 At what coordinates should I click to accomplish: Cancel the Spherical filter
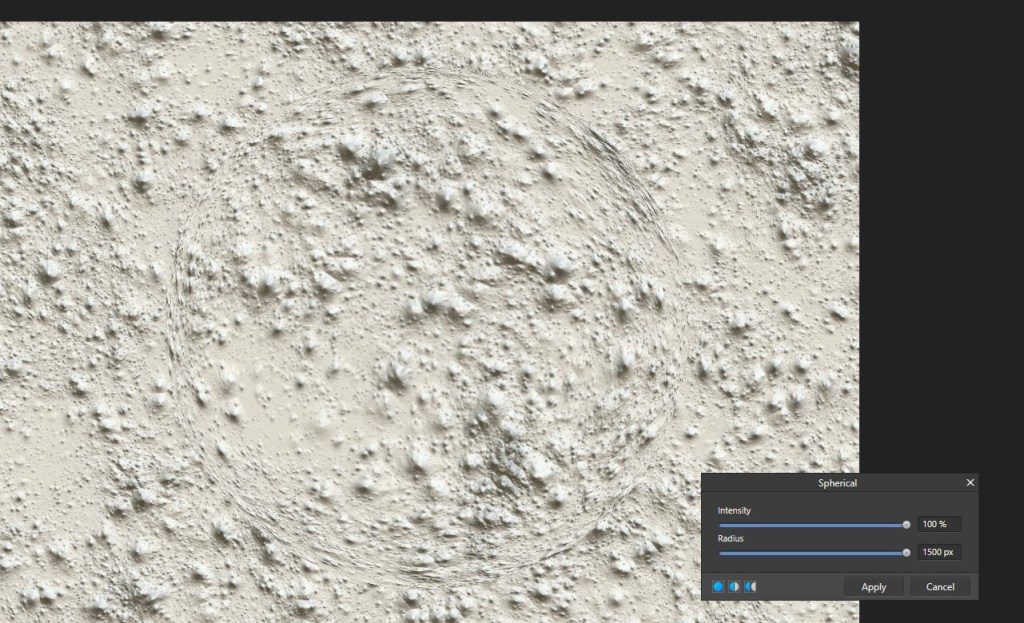(x=940, y=587)
